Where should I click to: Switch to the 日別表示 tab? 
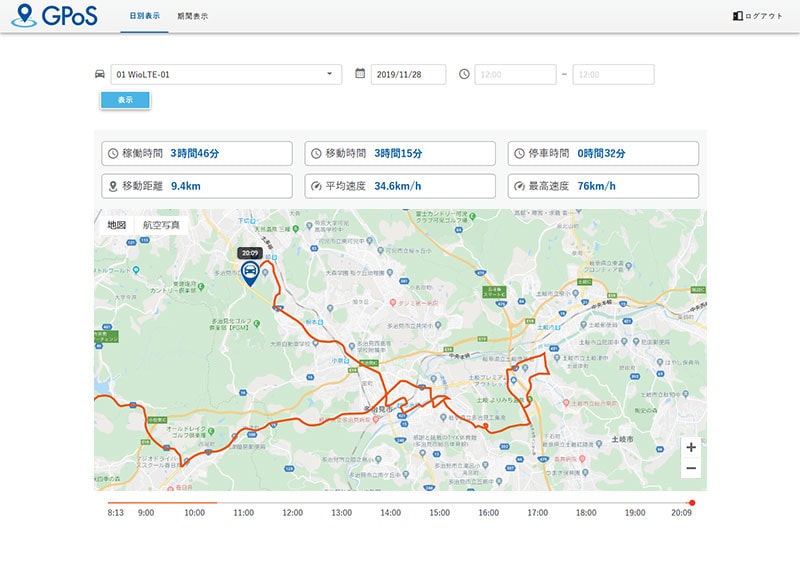[x=144, y=16]
